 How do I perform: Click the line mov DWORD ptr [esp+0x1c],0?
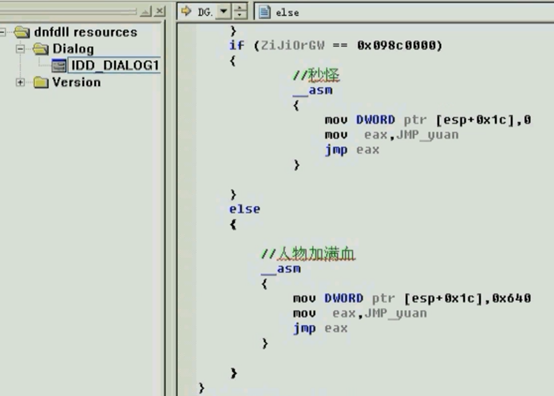[x=428, y=120]
